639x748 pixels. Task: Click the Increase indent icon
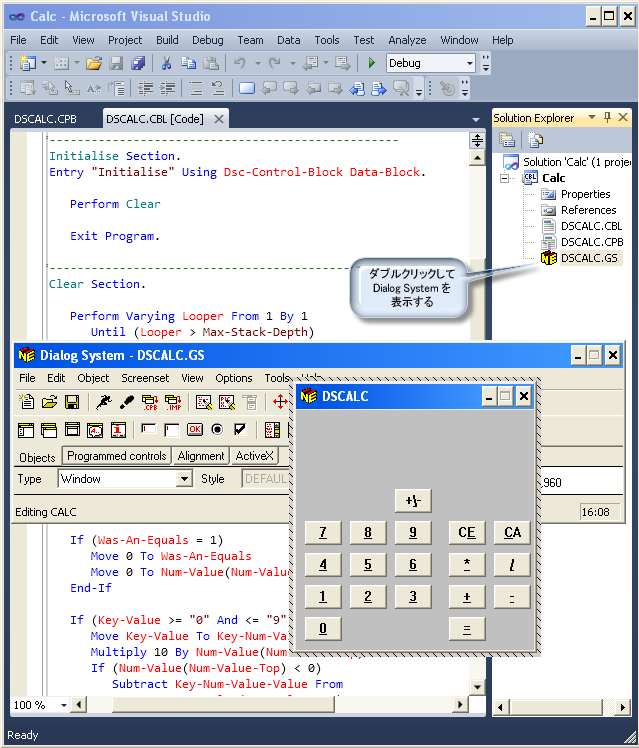[167, 88]
